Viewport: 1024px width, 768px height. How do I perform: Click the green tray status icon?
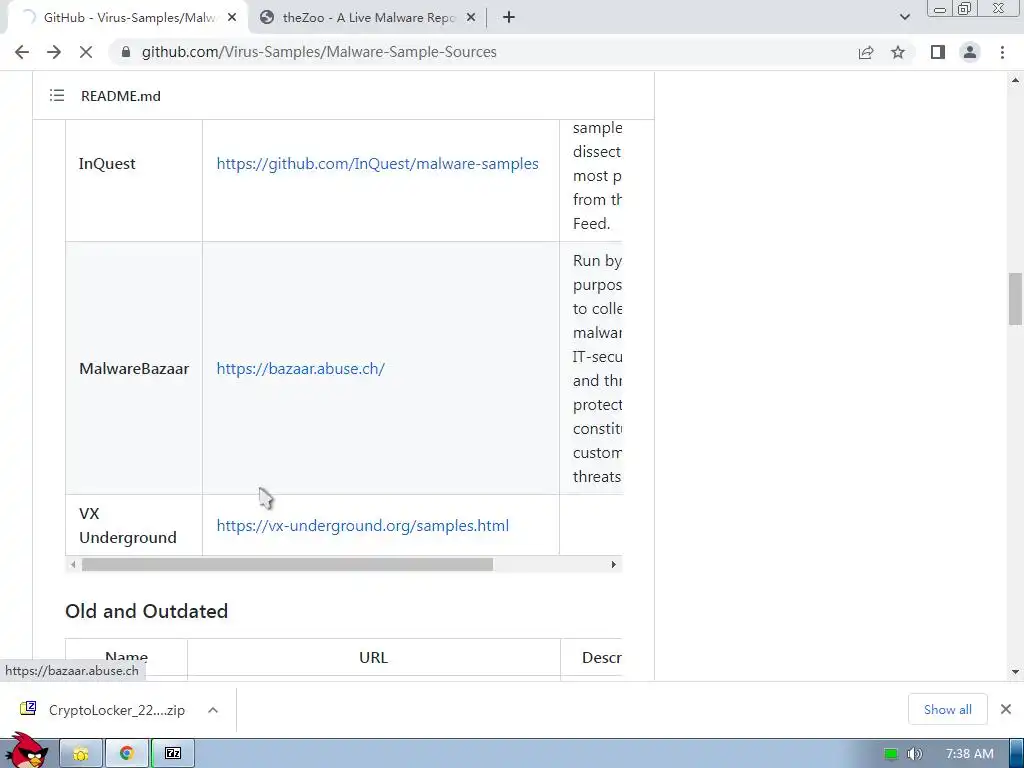tap(891, 754)
